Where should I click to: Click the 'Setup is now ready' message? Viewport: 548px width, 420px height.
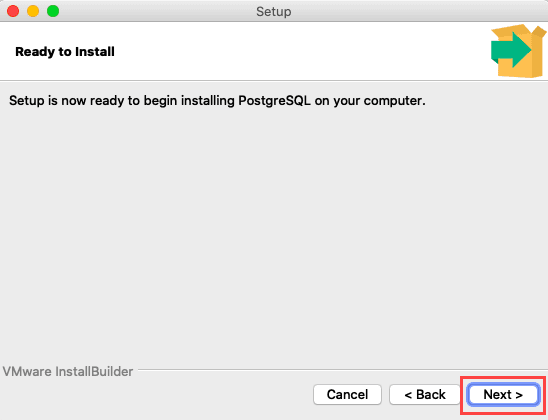217,101
